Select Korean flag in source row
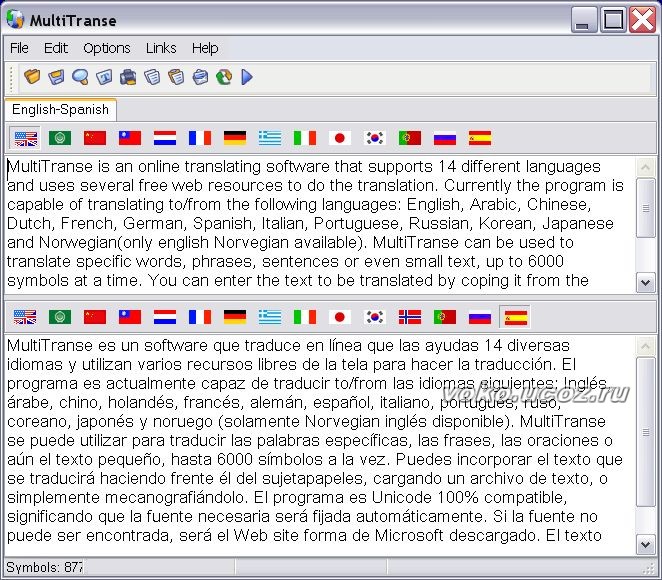Screen dimensions: 662x580 pos(375,138)
